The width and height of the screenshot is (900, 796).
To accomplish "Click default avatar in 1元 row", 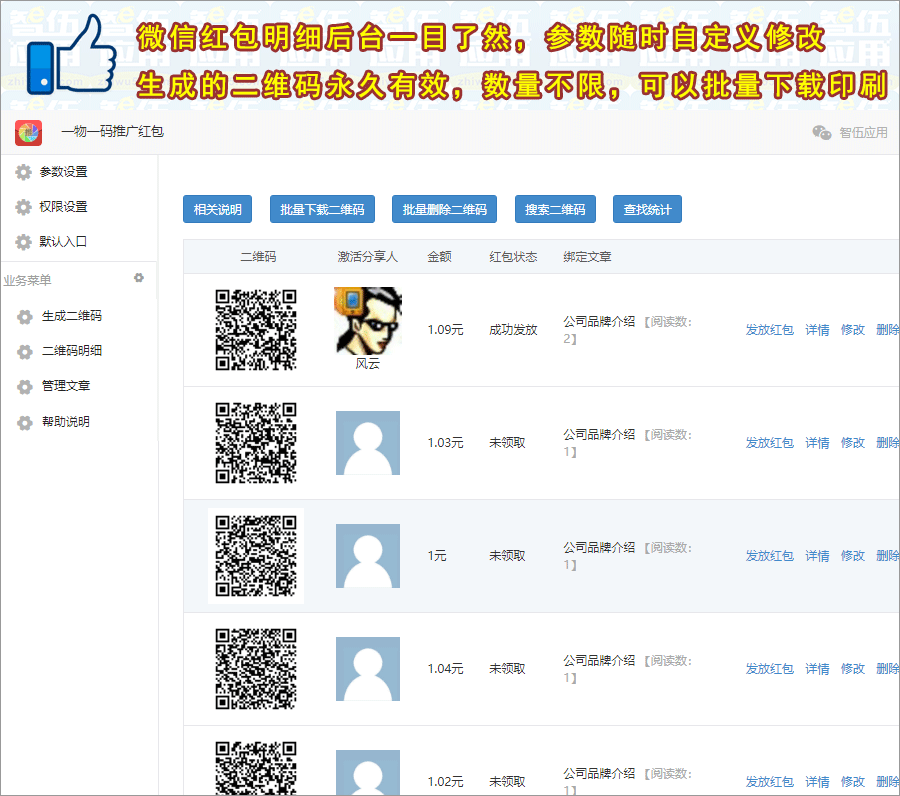I will pyautogui.click(x=368, y=556).
